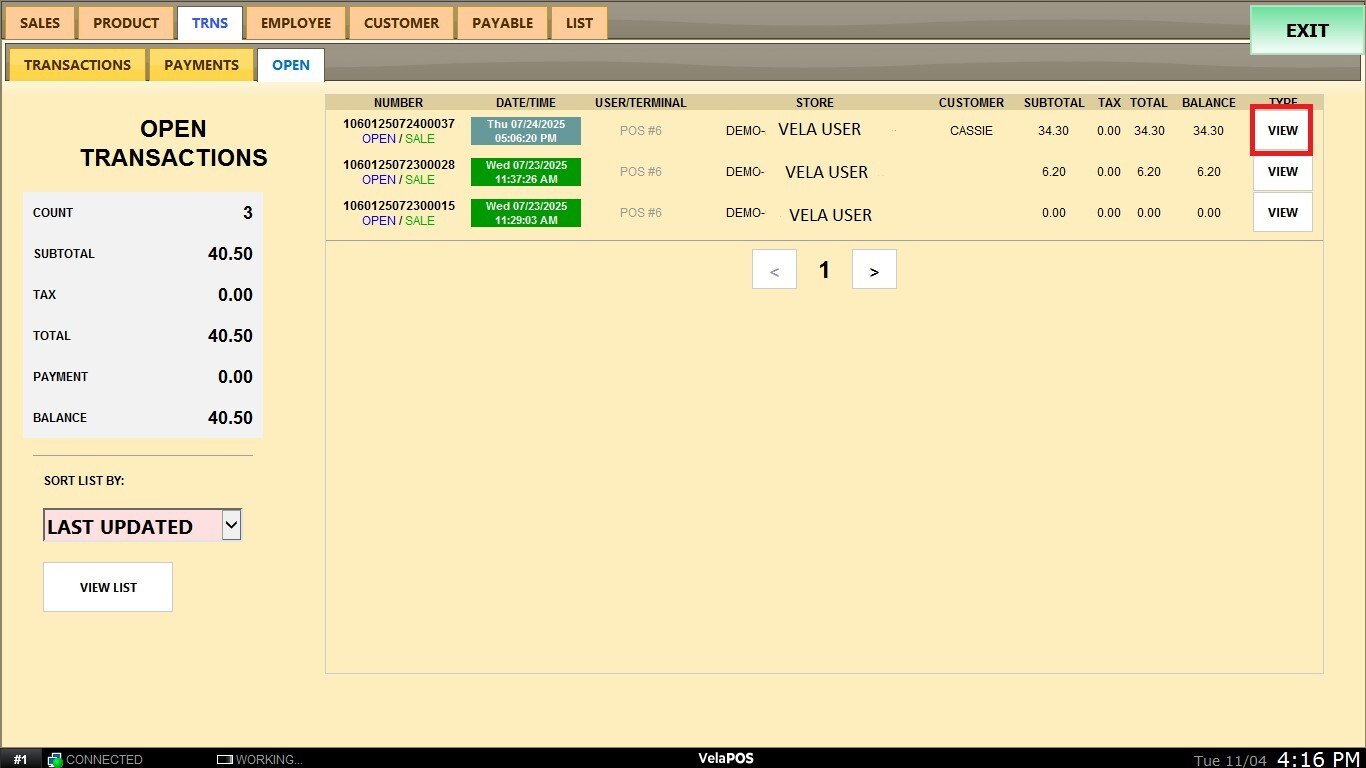The height and width of the screenshot is (768, 1366).
Task: Select the PAYABLE tab
Action: pyautogui.click(x=502, y=23)
